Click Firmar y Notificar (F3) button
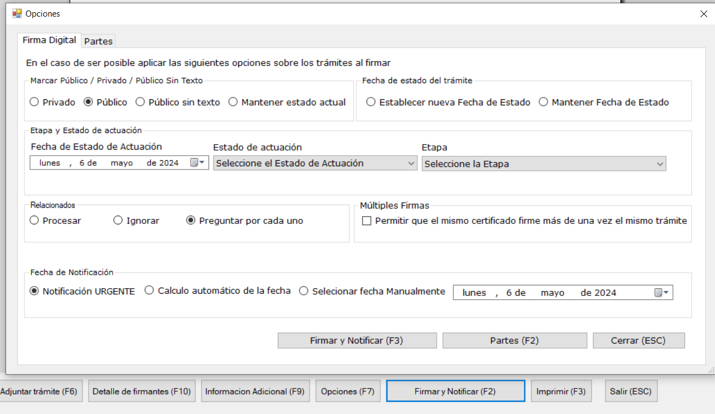This screenshot has width=715, height=414. coord(356,341)
